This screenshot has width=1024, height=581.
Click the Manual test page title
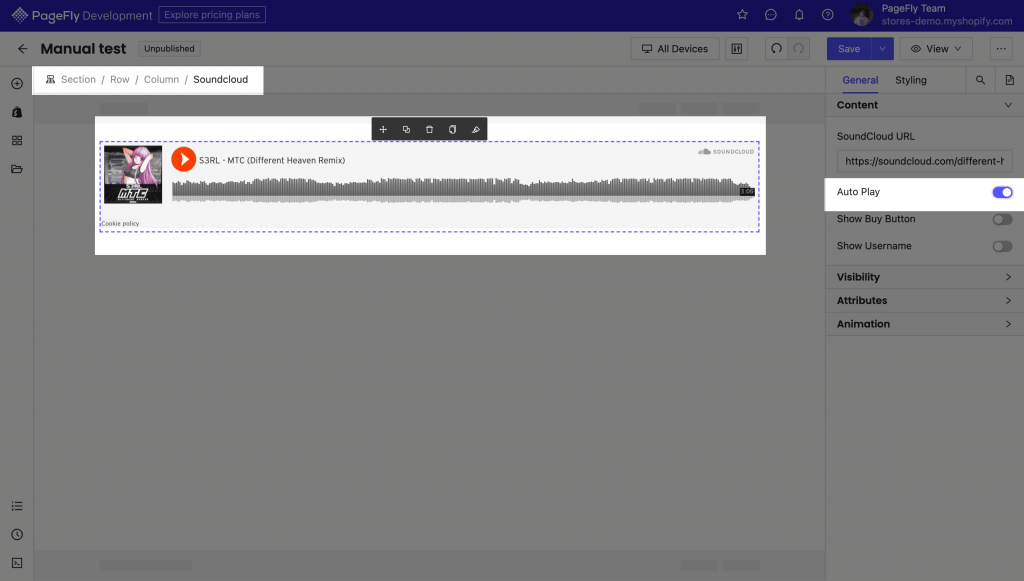click(x=83, y=49)
